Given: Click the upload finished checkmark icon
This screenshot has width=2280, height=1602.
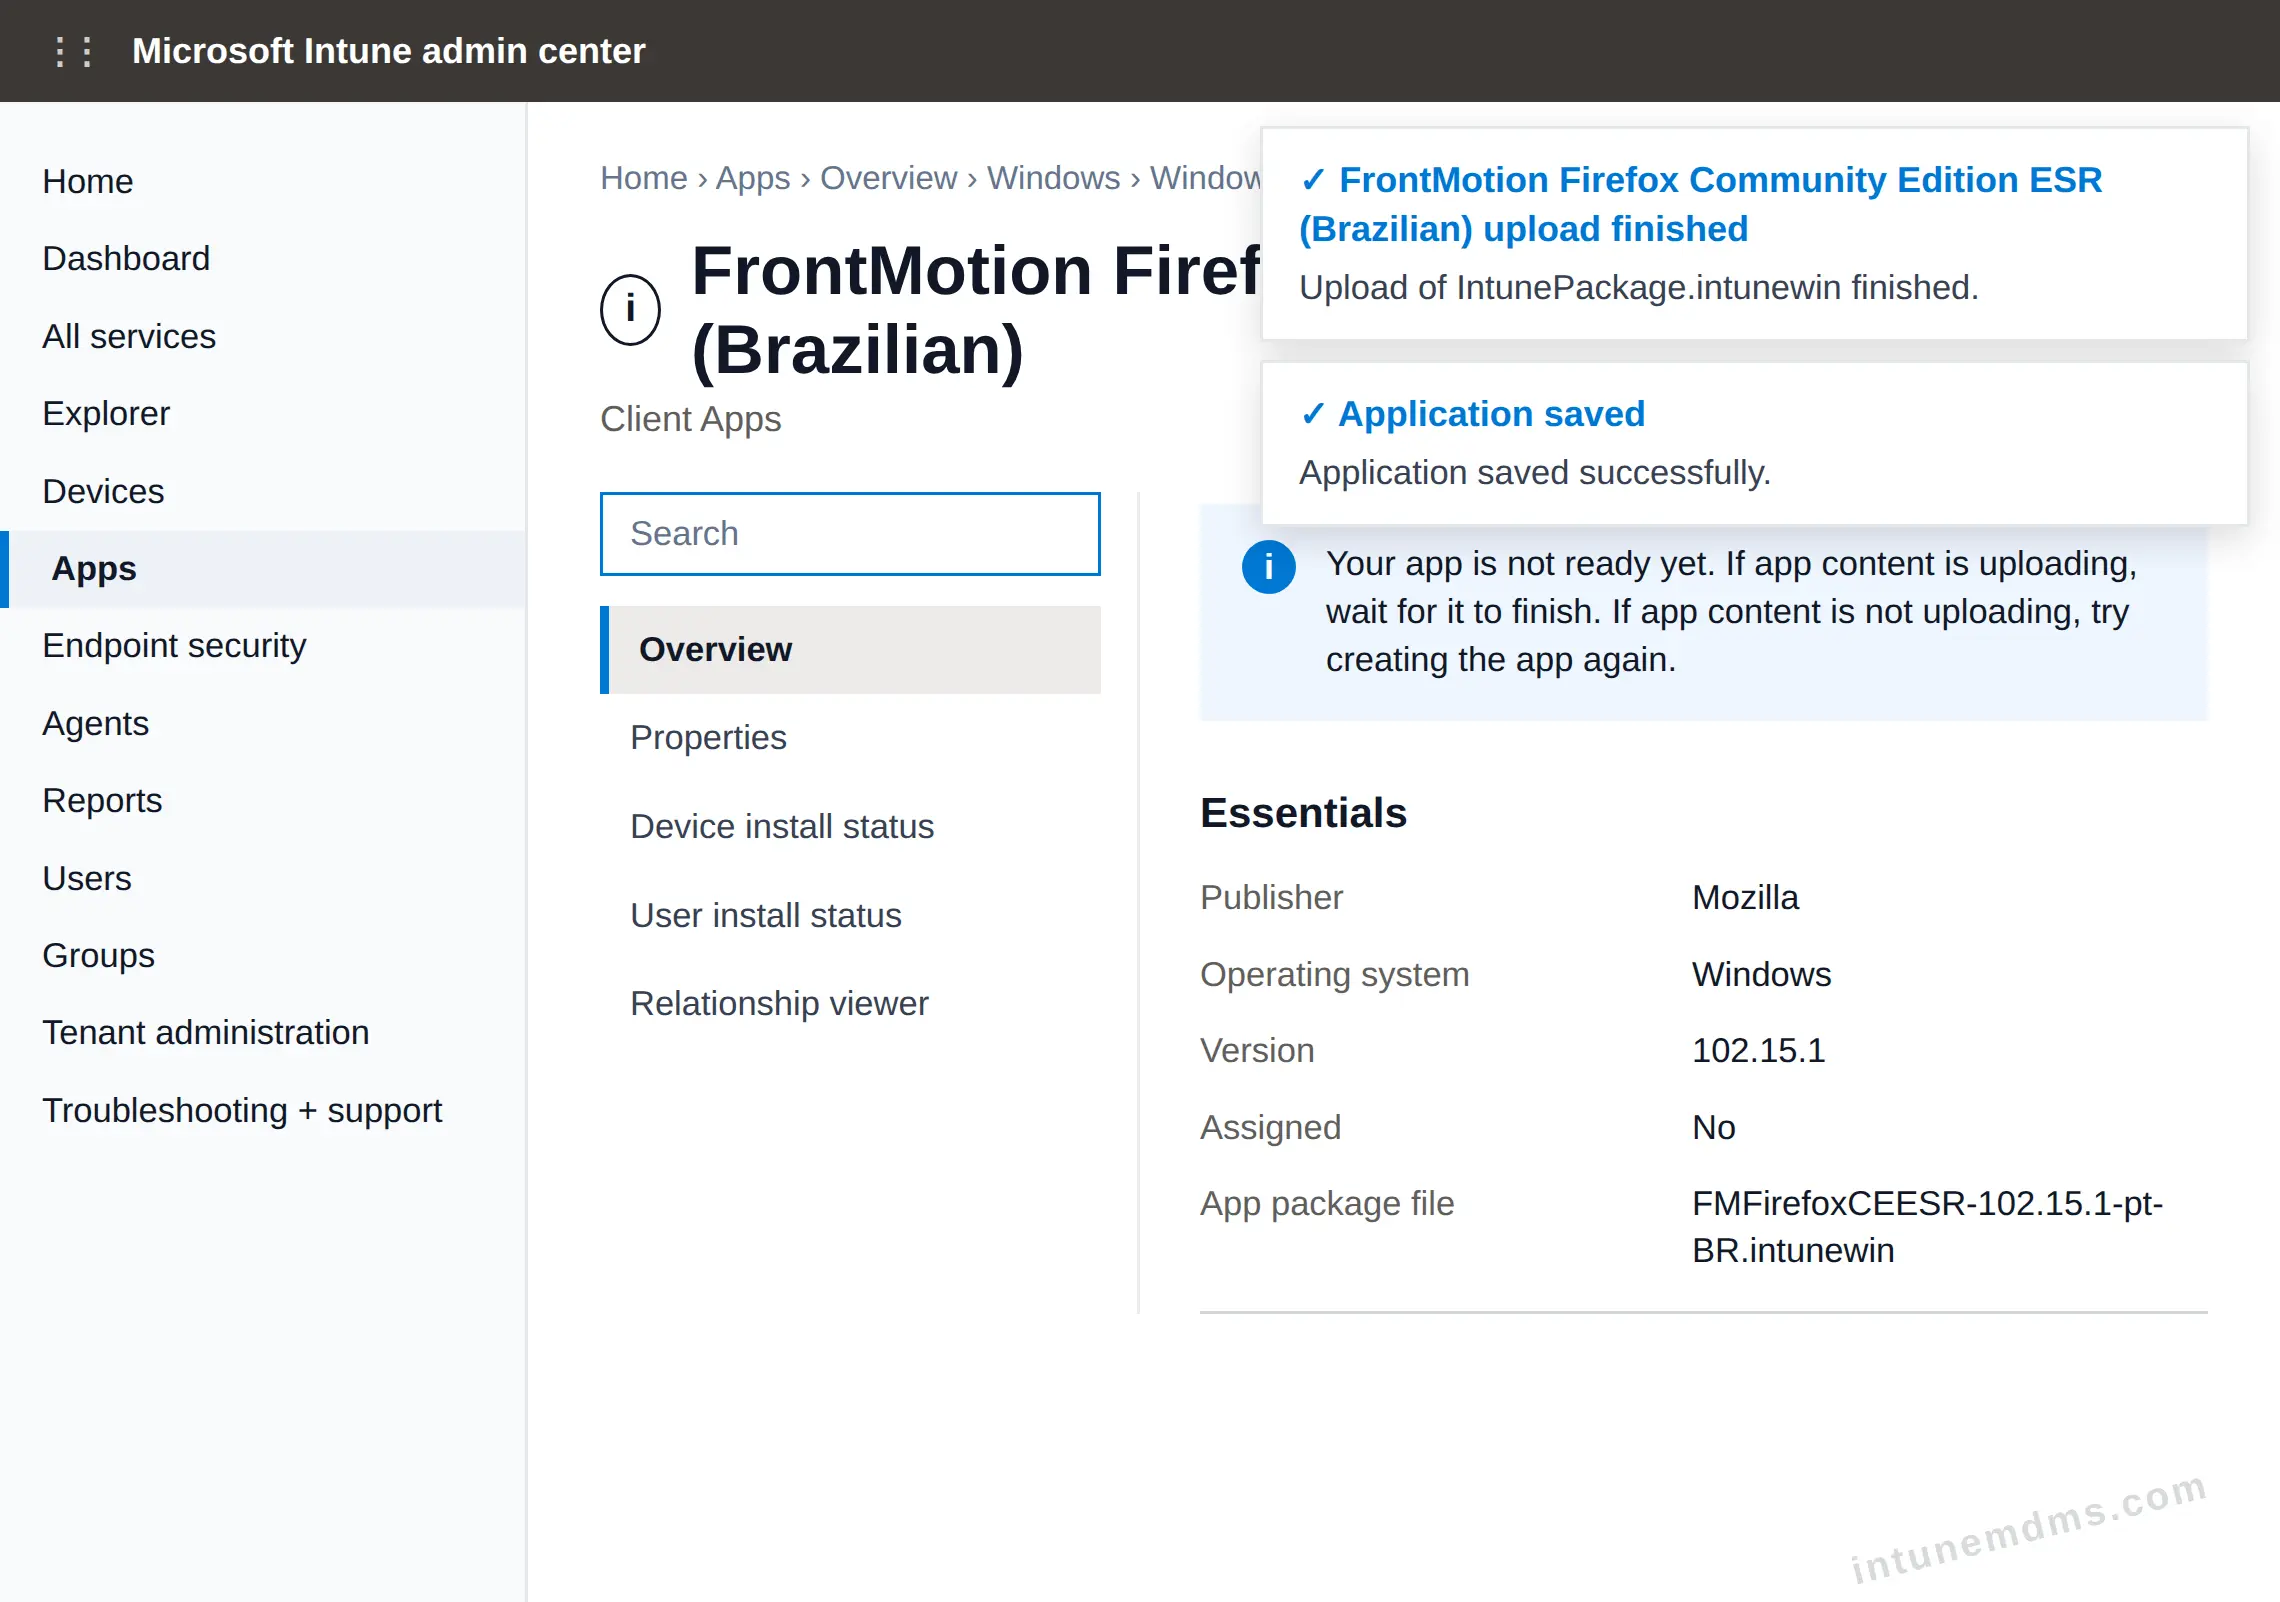Looking at the screenshot, I should click(1313, 180).
